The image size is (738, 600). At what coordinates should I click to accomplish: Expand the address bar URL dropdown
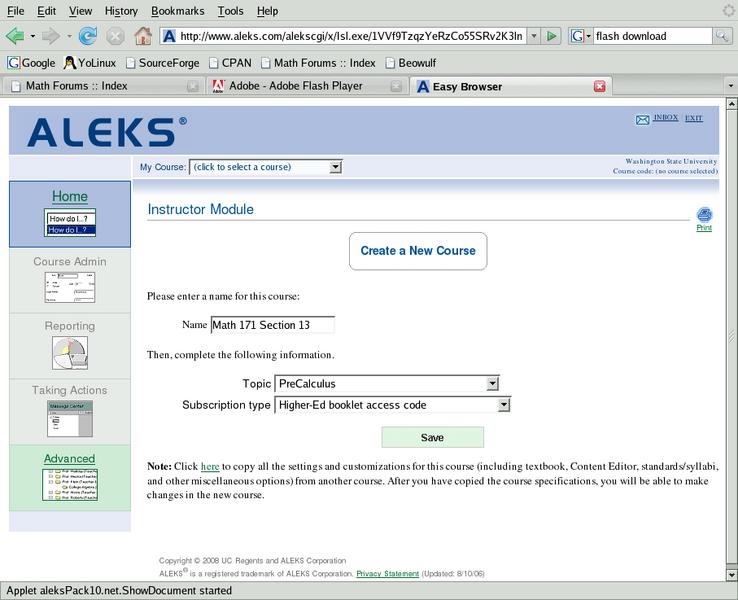pyautogui.click(x=533, y=36)
